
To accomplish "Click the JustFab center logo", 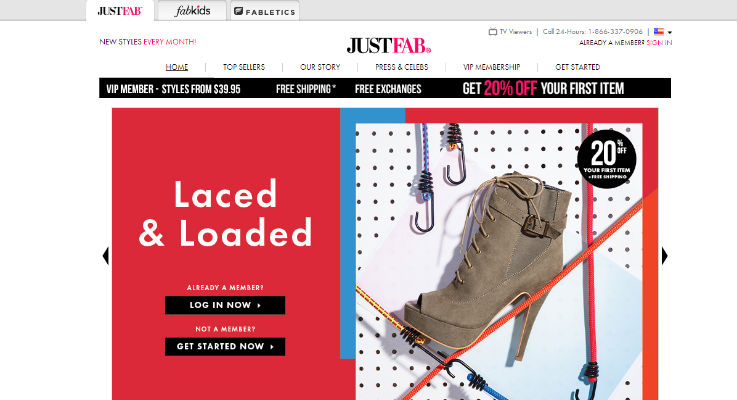I will [x=389, y=46].
